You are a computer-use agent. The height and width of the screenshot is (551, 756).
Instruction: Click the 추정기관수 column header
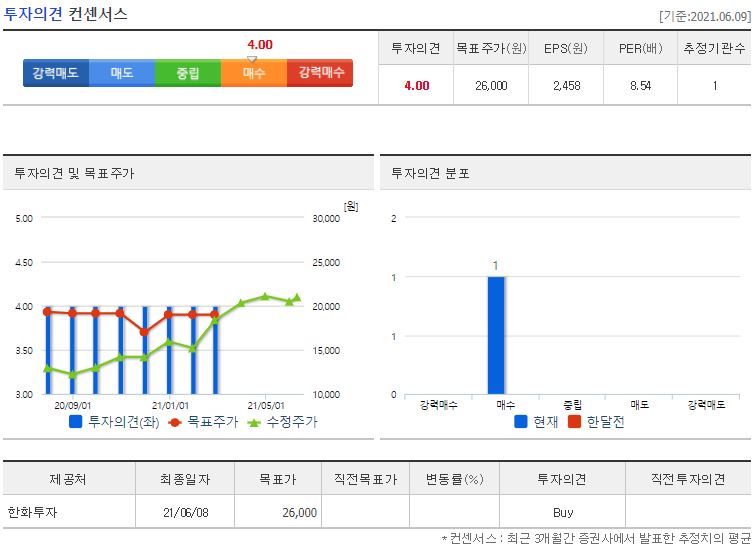pos(715,48)
